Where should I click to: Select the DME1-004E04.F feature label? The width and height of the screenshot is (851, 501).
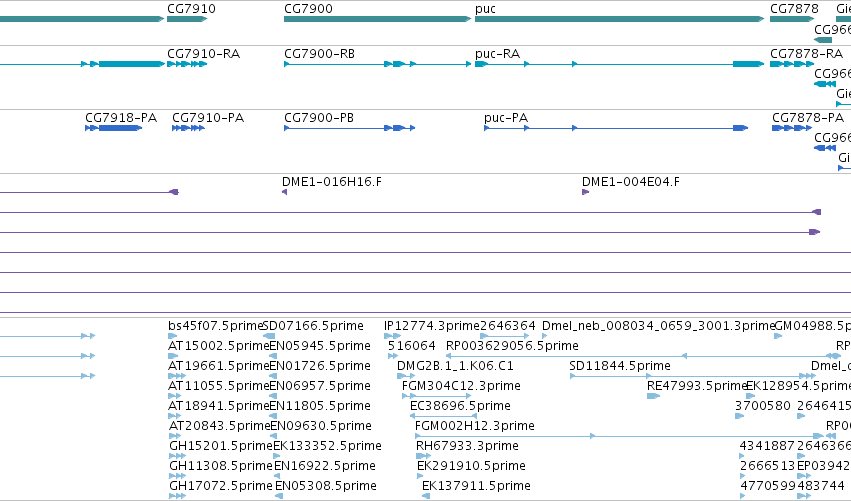point(631,182)
